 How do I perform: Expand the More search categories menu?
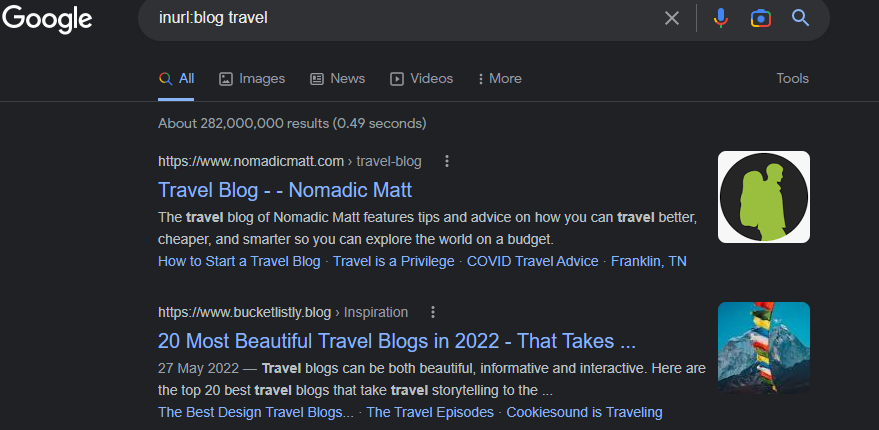499,78
